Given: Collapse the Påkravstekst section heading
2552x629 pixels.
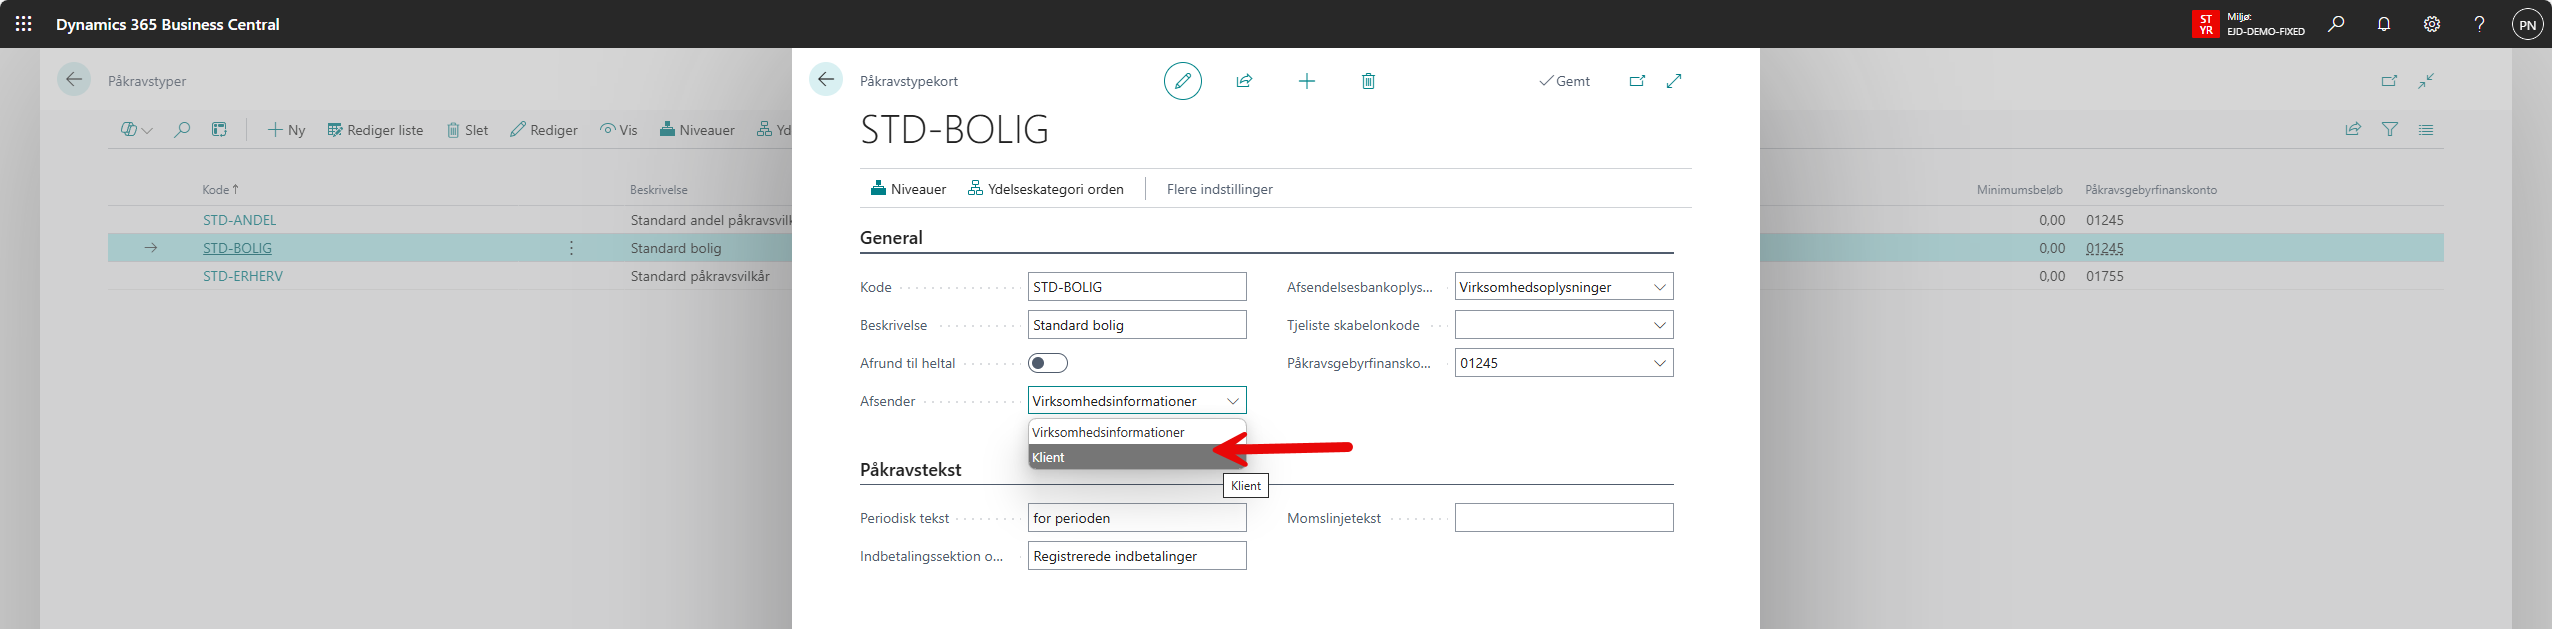Looking at the screenshot, I should point(910,470).
